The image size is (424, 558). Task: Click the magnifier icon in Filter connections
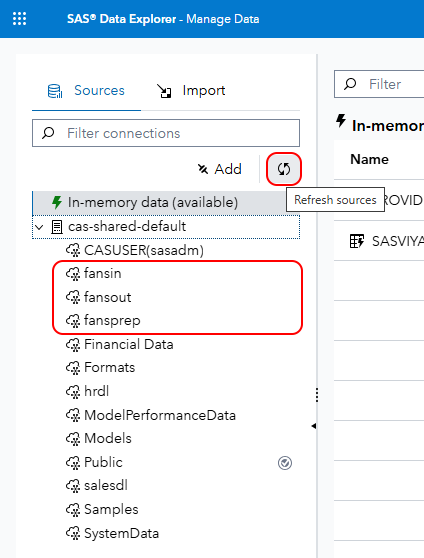pos(48,133)
